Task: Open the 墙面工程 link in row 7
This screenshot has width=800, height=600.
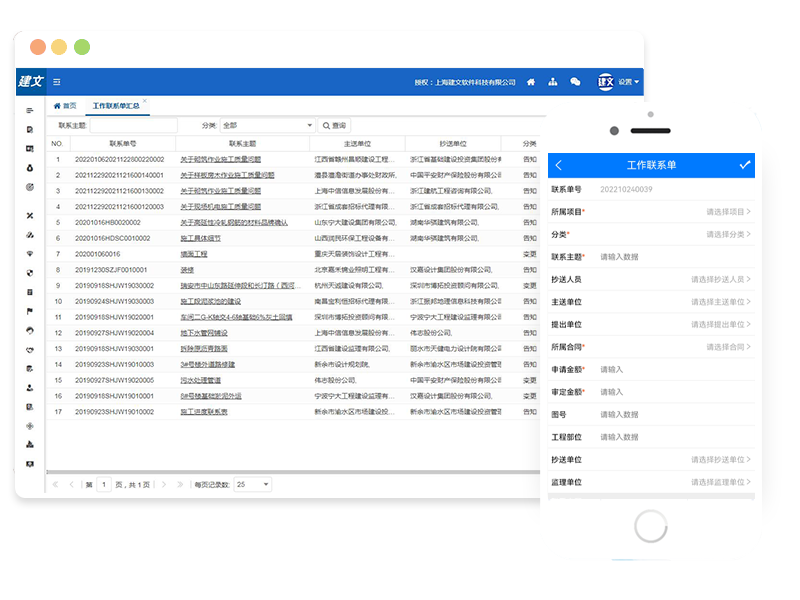Action: click(x=194, y=254)
